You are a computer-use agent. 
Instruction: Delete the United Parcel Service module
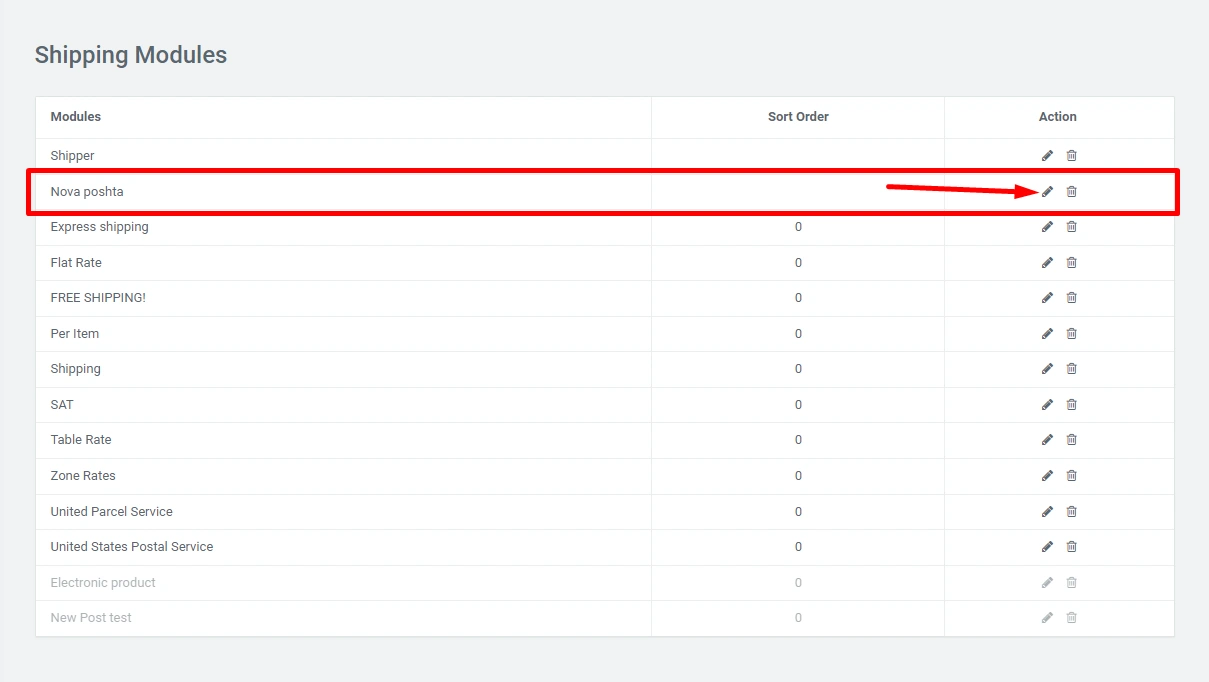[1071, 511]
